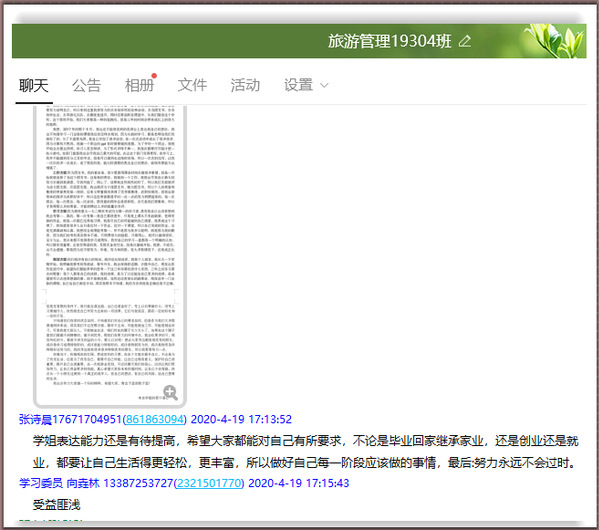Click the message text 受益匪浅
This screenshot has height=530, width=599.
click(57, 505)
